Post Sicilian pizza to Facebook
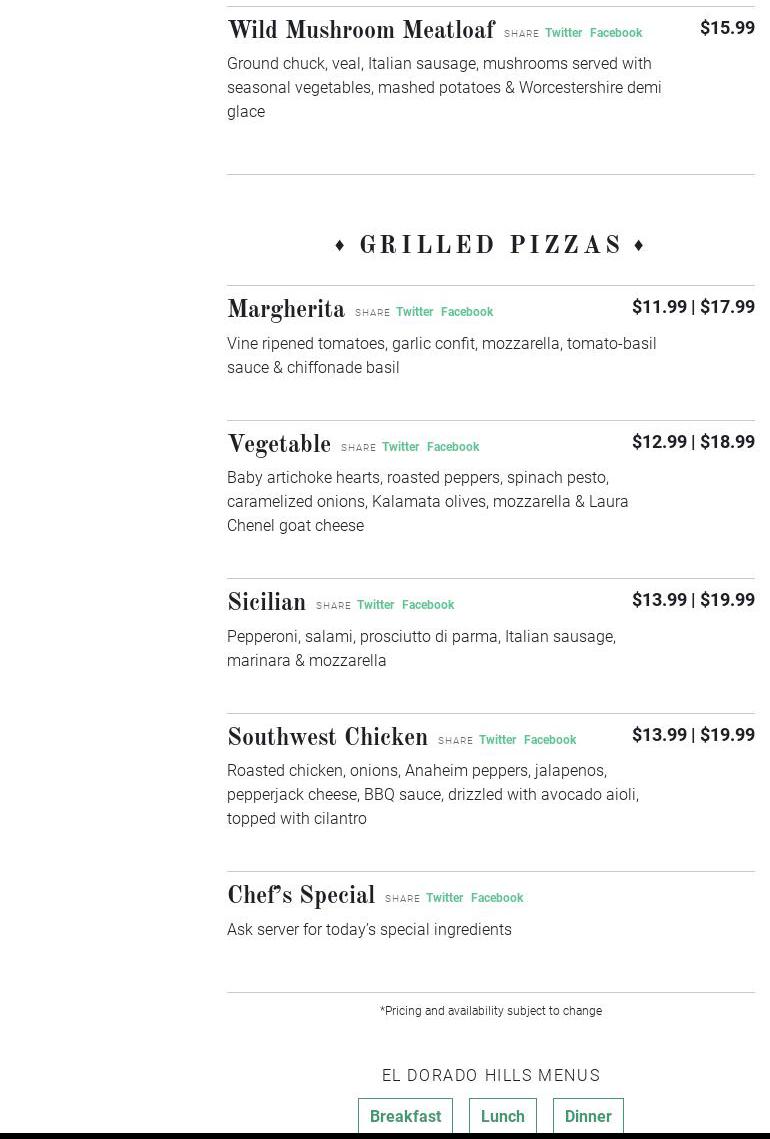The width and height of the screenshot is (770, 1139). [x=427, y=605]
